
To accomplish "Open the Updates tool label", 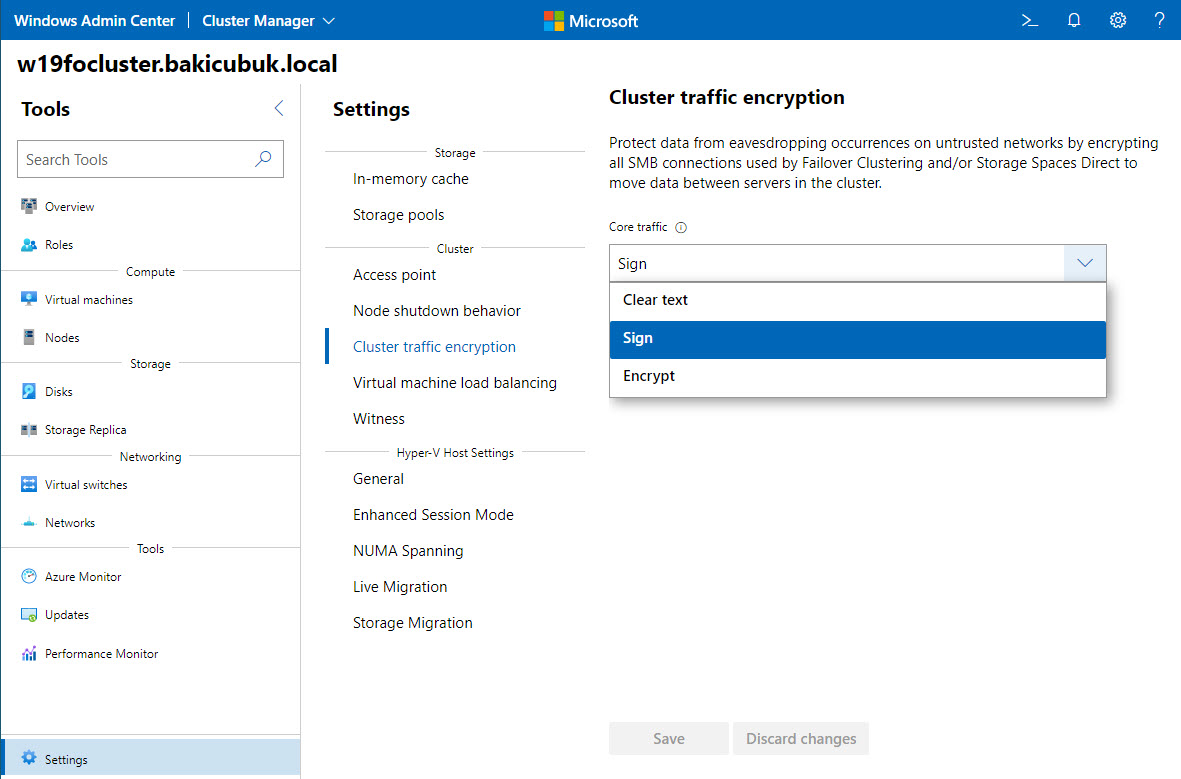I will (67, 615).
